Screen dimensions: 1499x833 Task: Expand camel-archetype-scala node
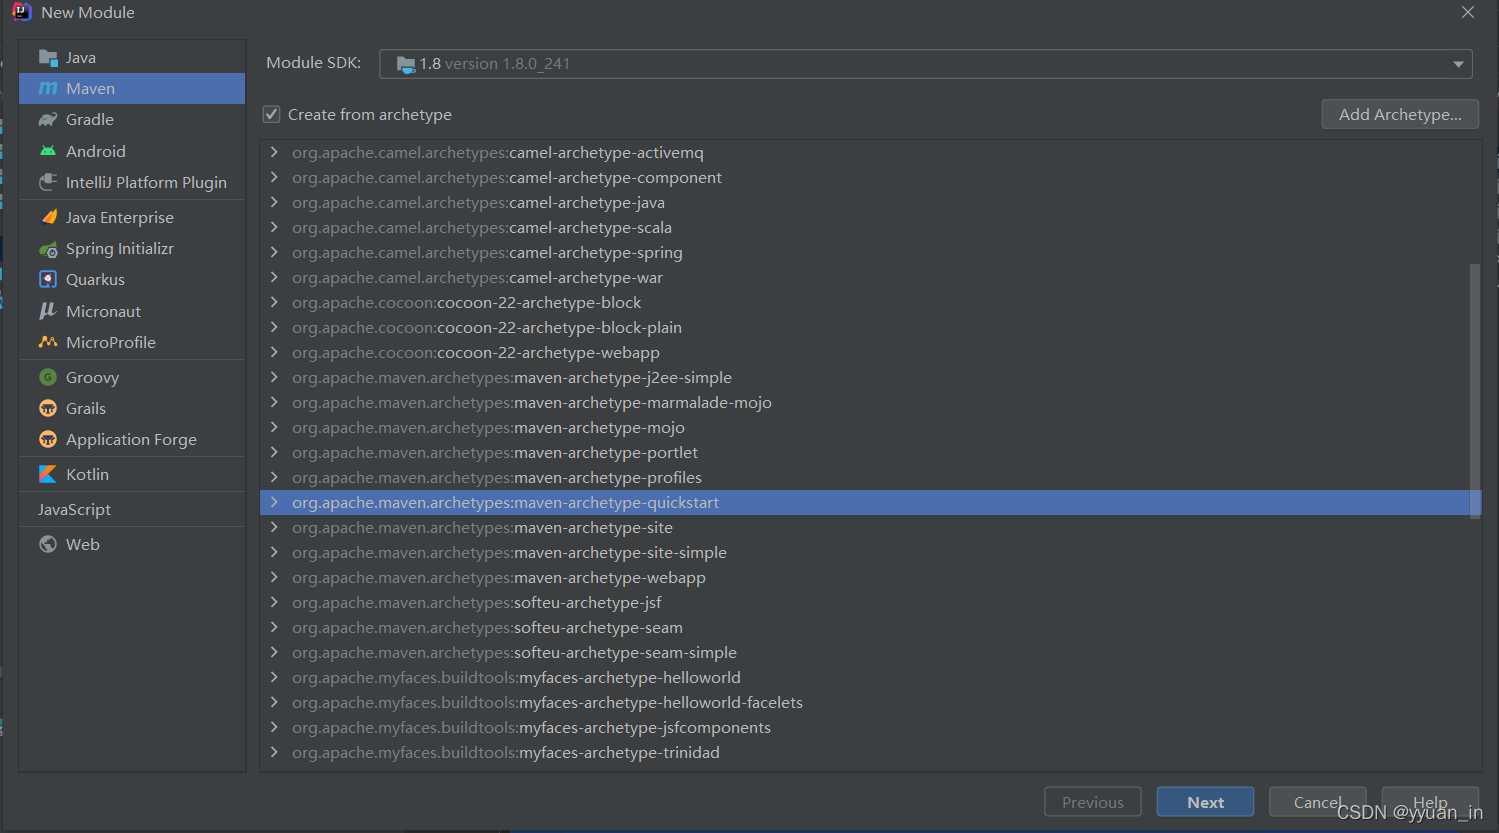coord(274,227)
